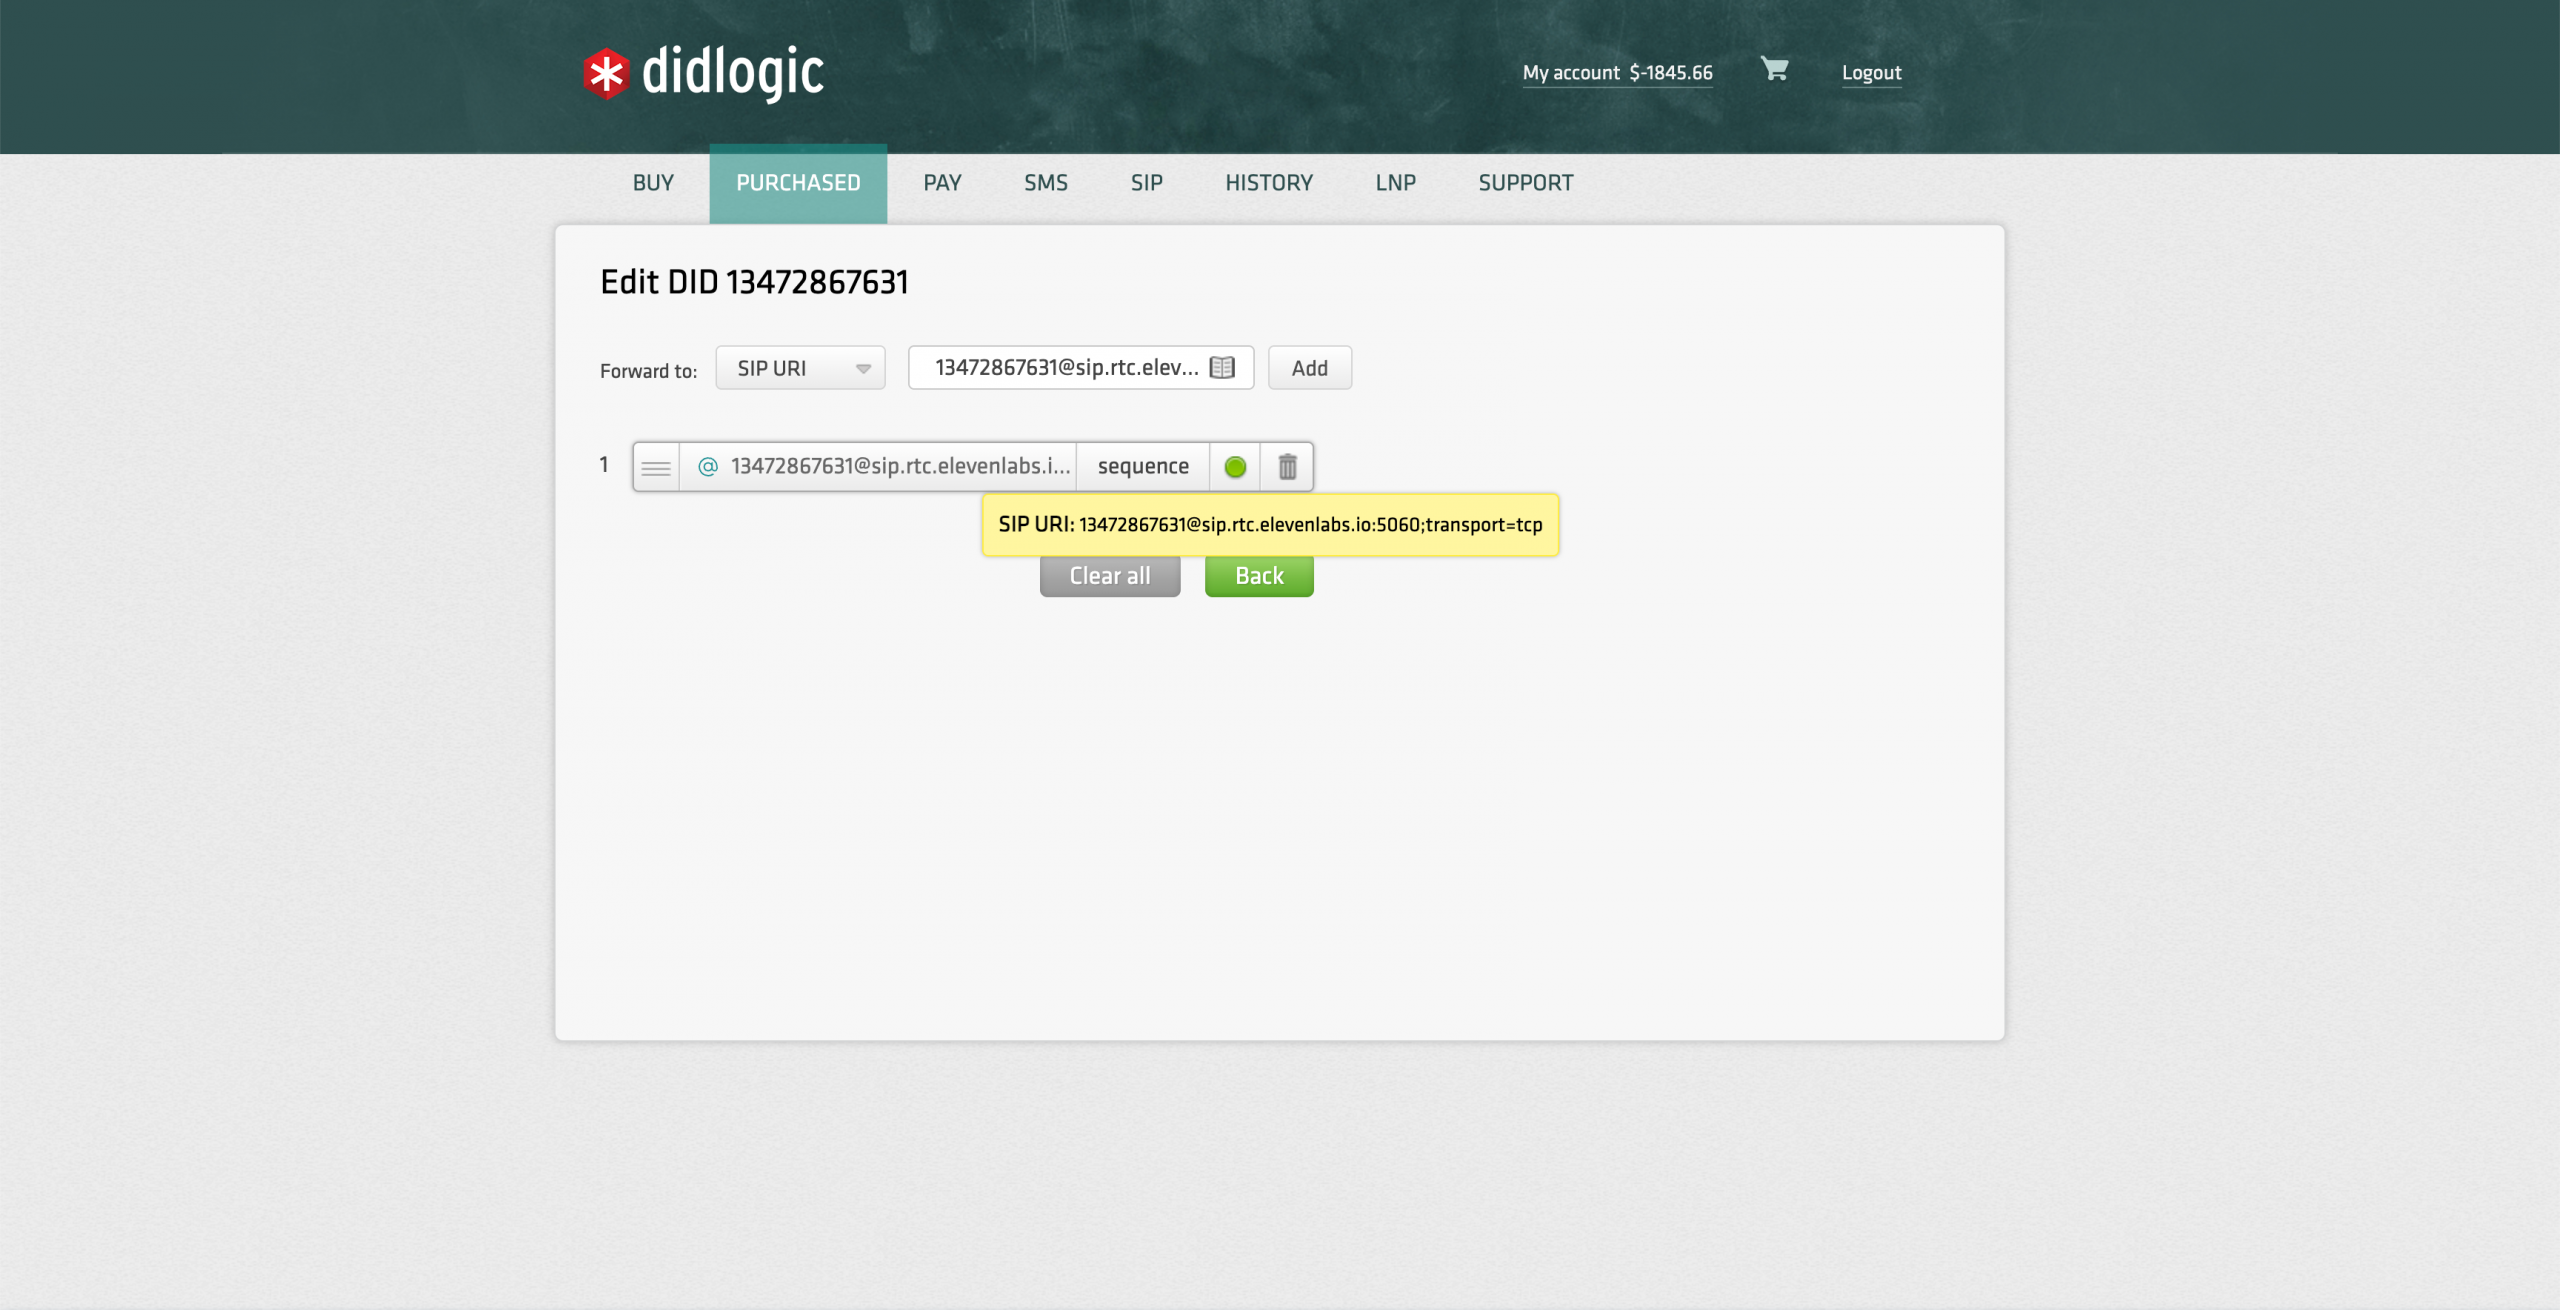Go to the HISTORY tab
Viewport: 2560px width, 1310px height.
1268,183
